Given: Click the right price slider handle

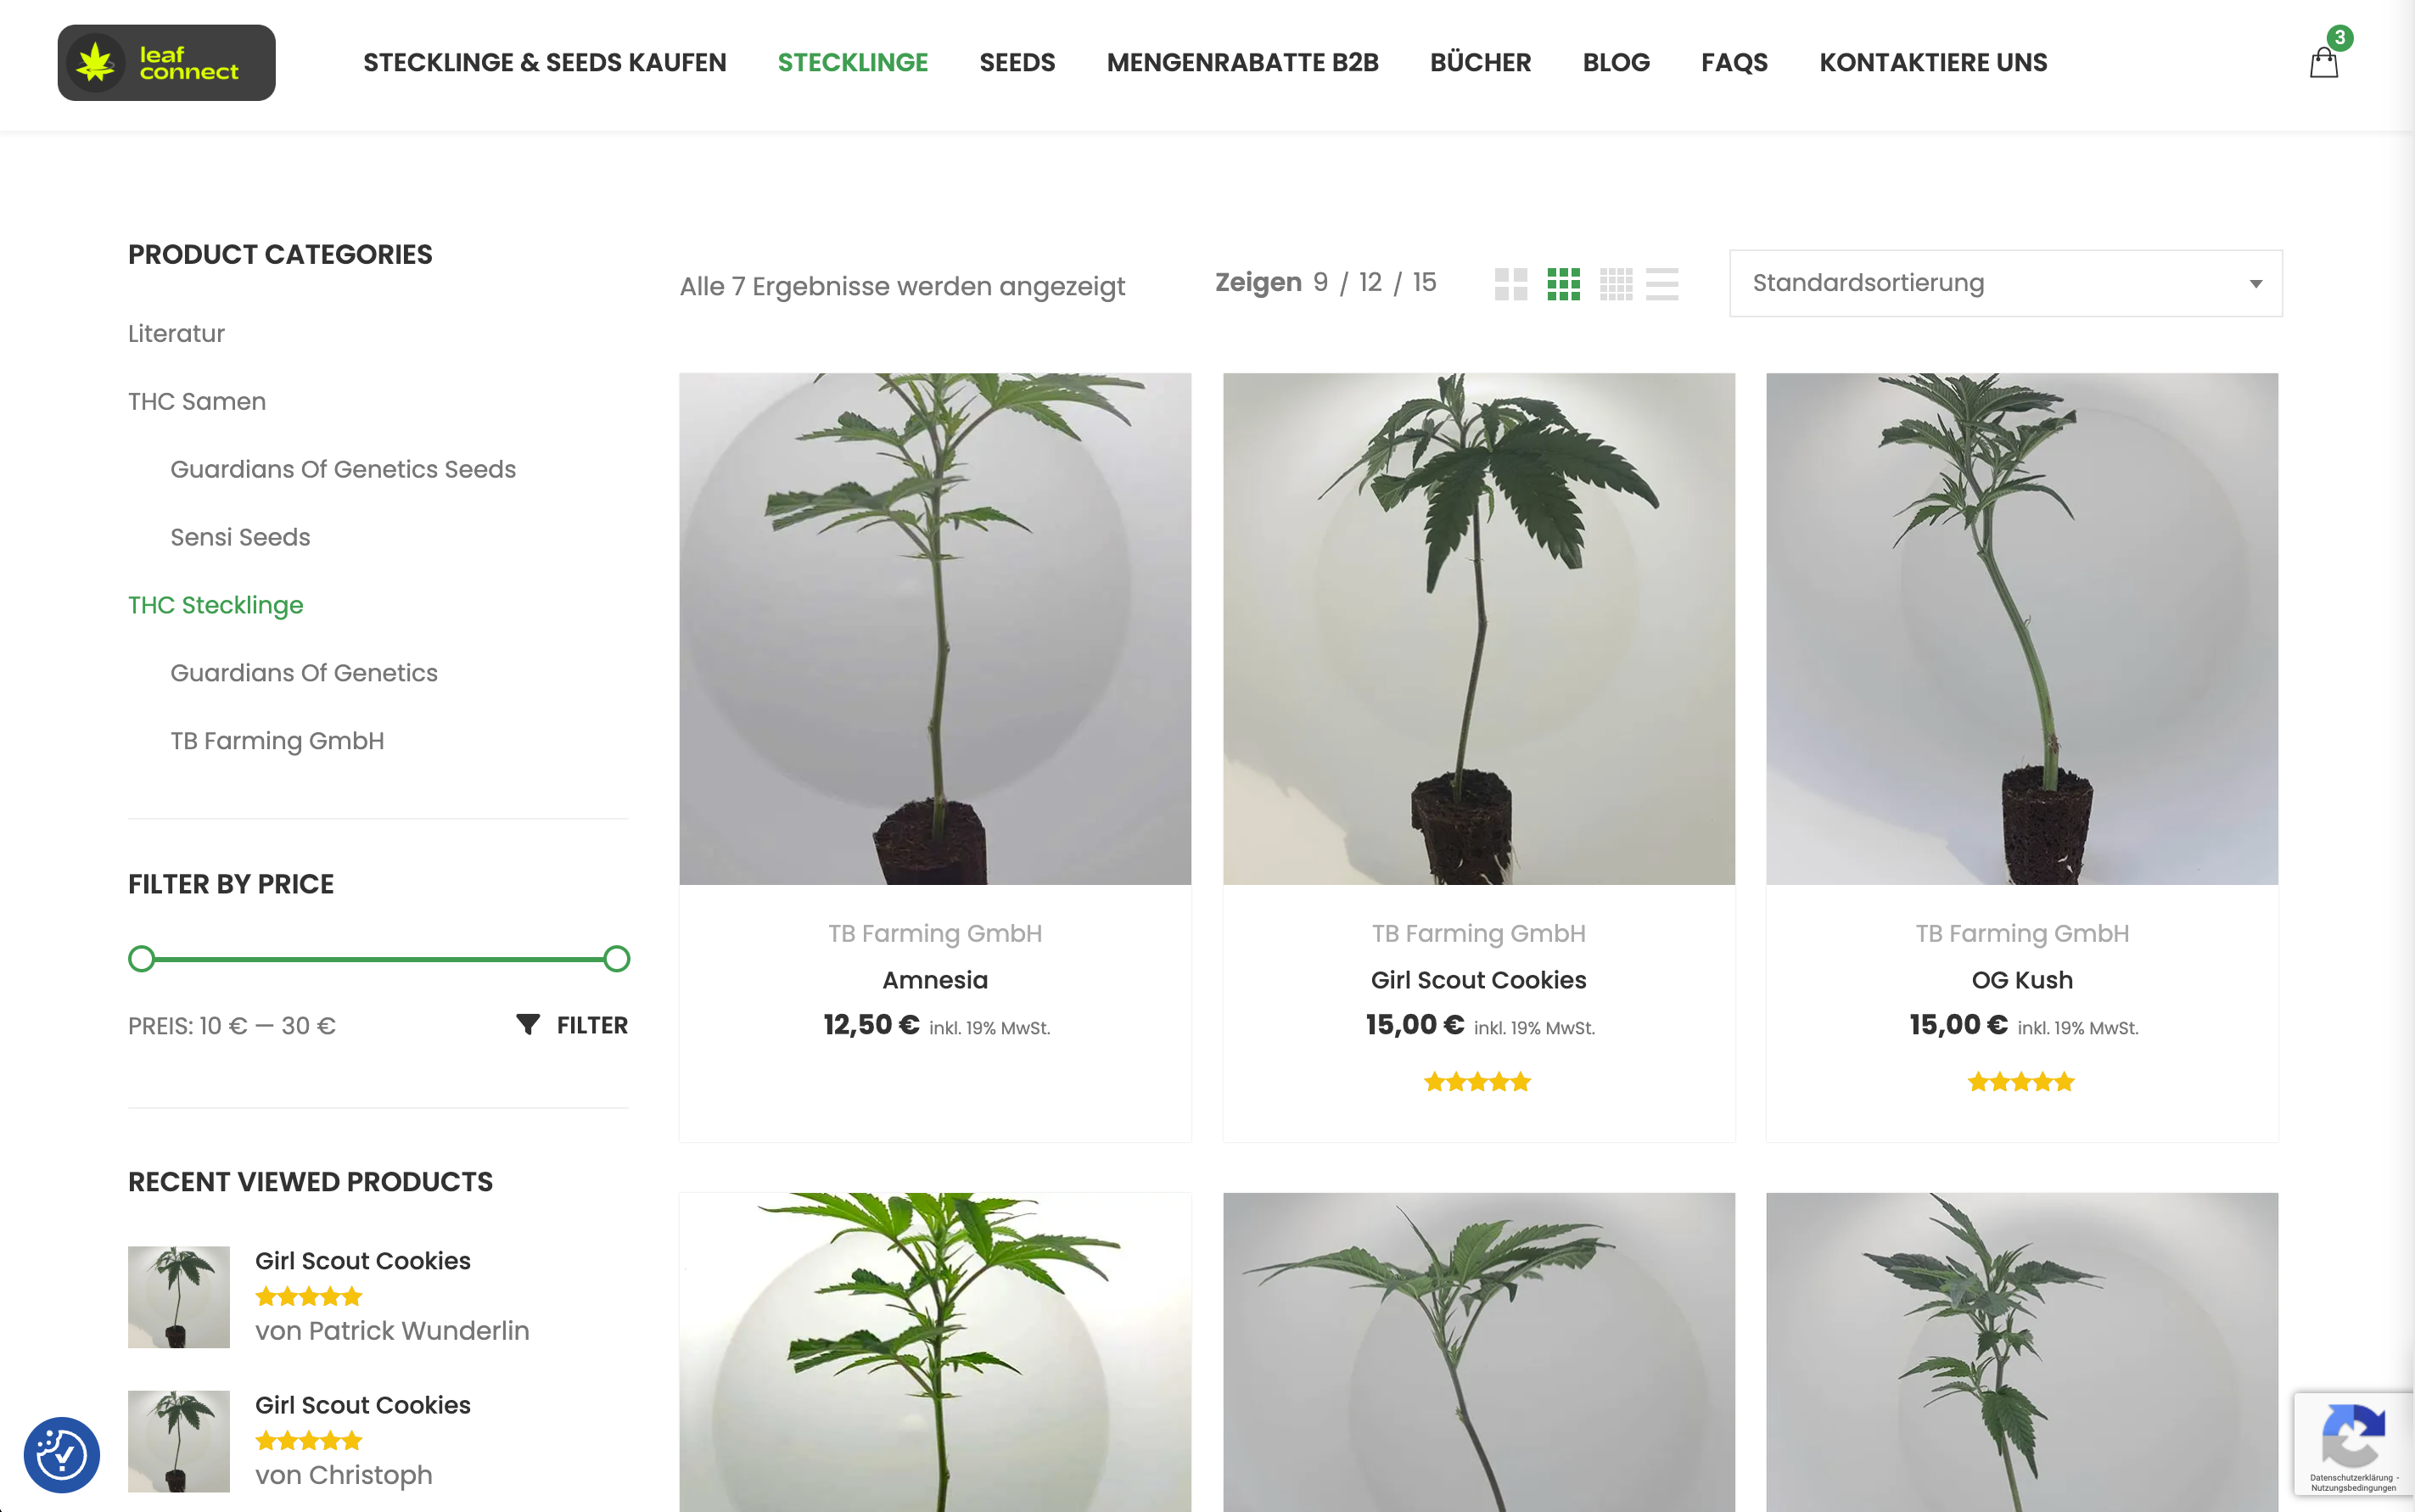Looking at the screenshot, I should pyautogui.click(x=617, y=959).
